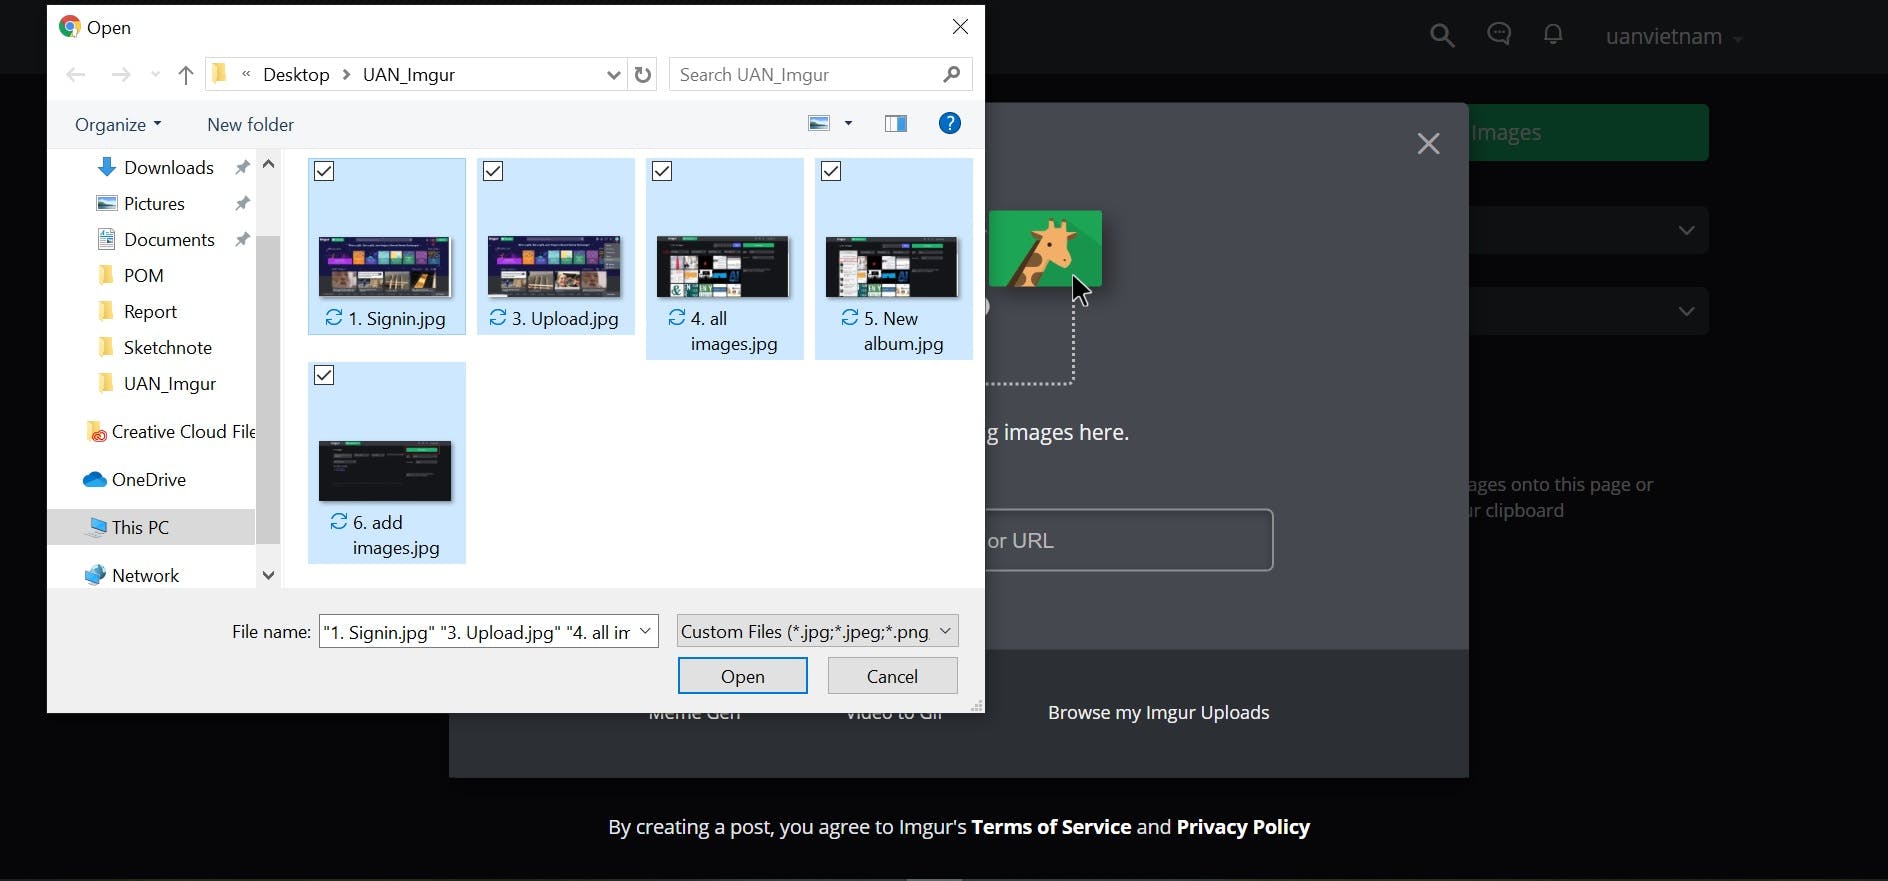Open the Privacy Policy link
The height and width of the screenshot is (881, 1888).
(1243, 827)
